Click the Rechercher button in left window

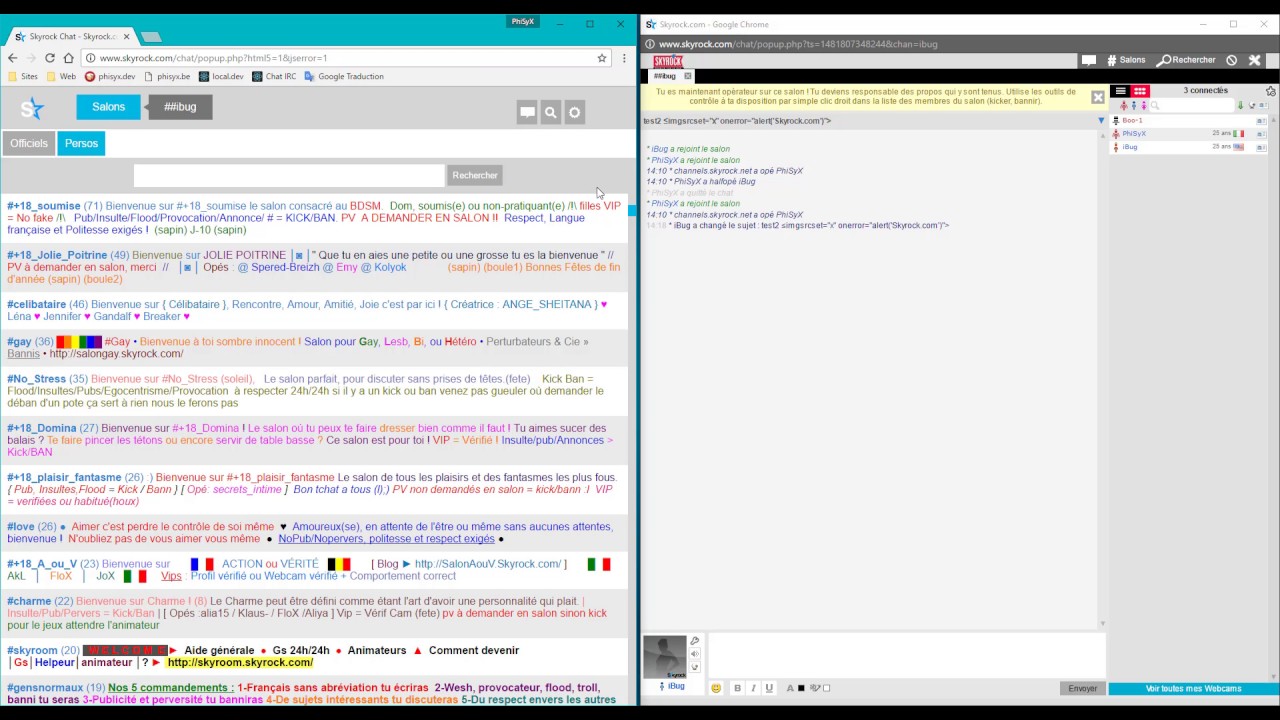475,175
